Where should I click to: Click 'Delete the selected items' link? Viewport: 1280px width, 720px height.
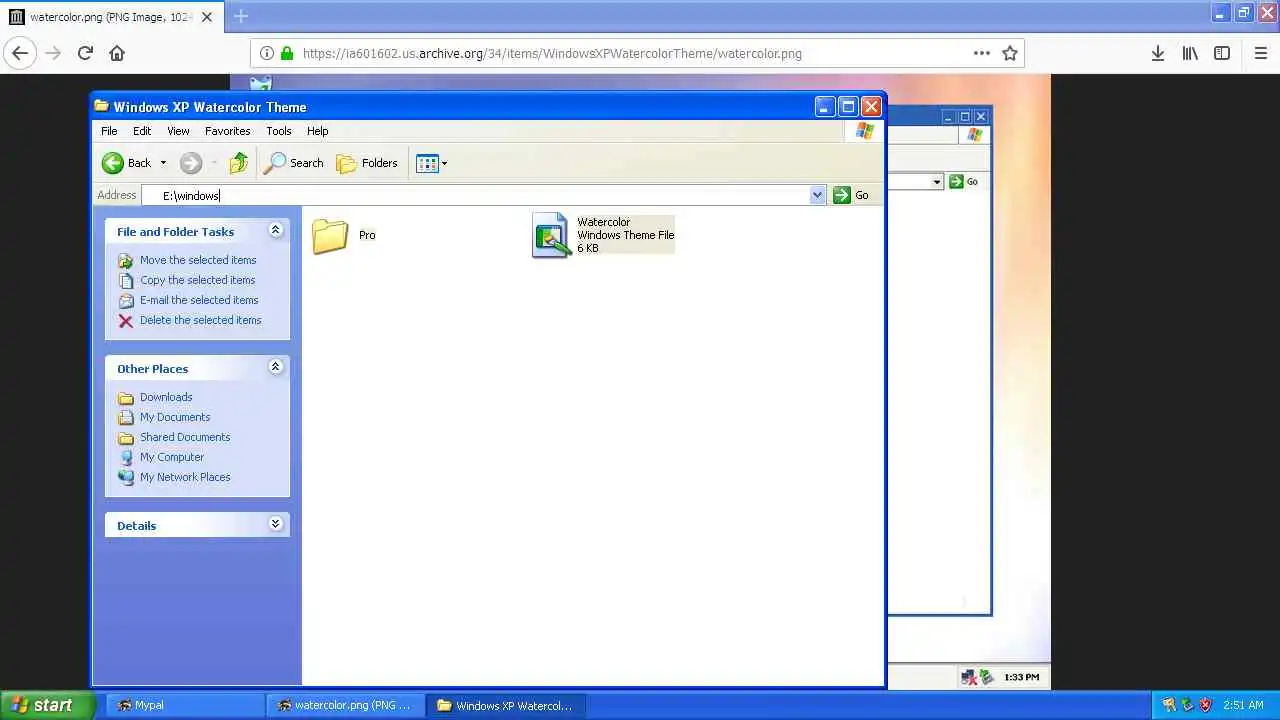pyautogui.click(x=200, y=320)
